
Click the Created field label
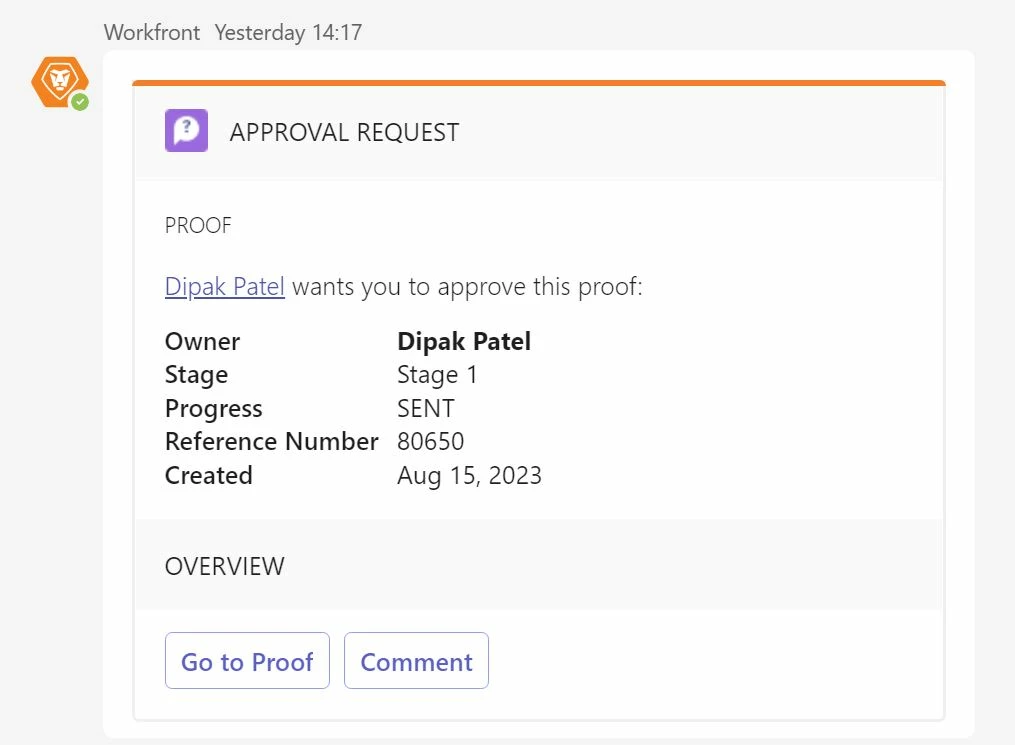click(208, 475)
